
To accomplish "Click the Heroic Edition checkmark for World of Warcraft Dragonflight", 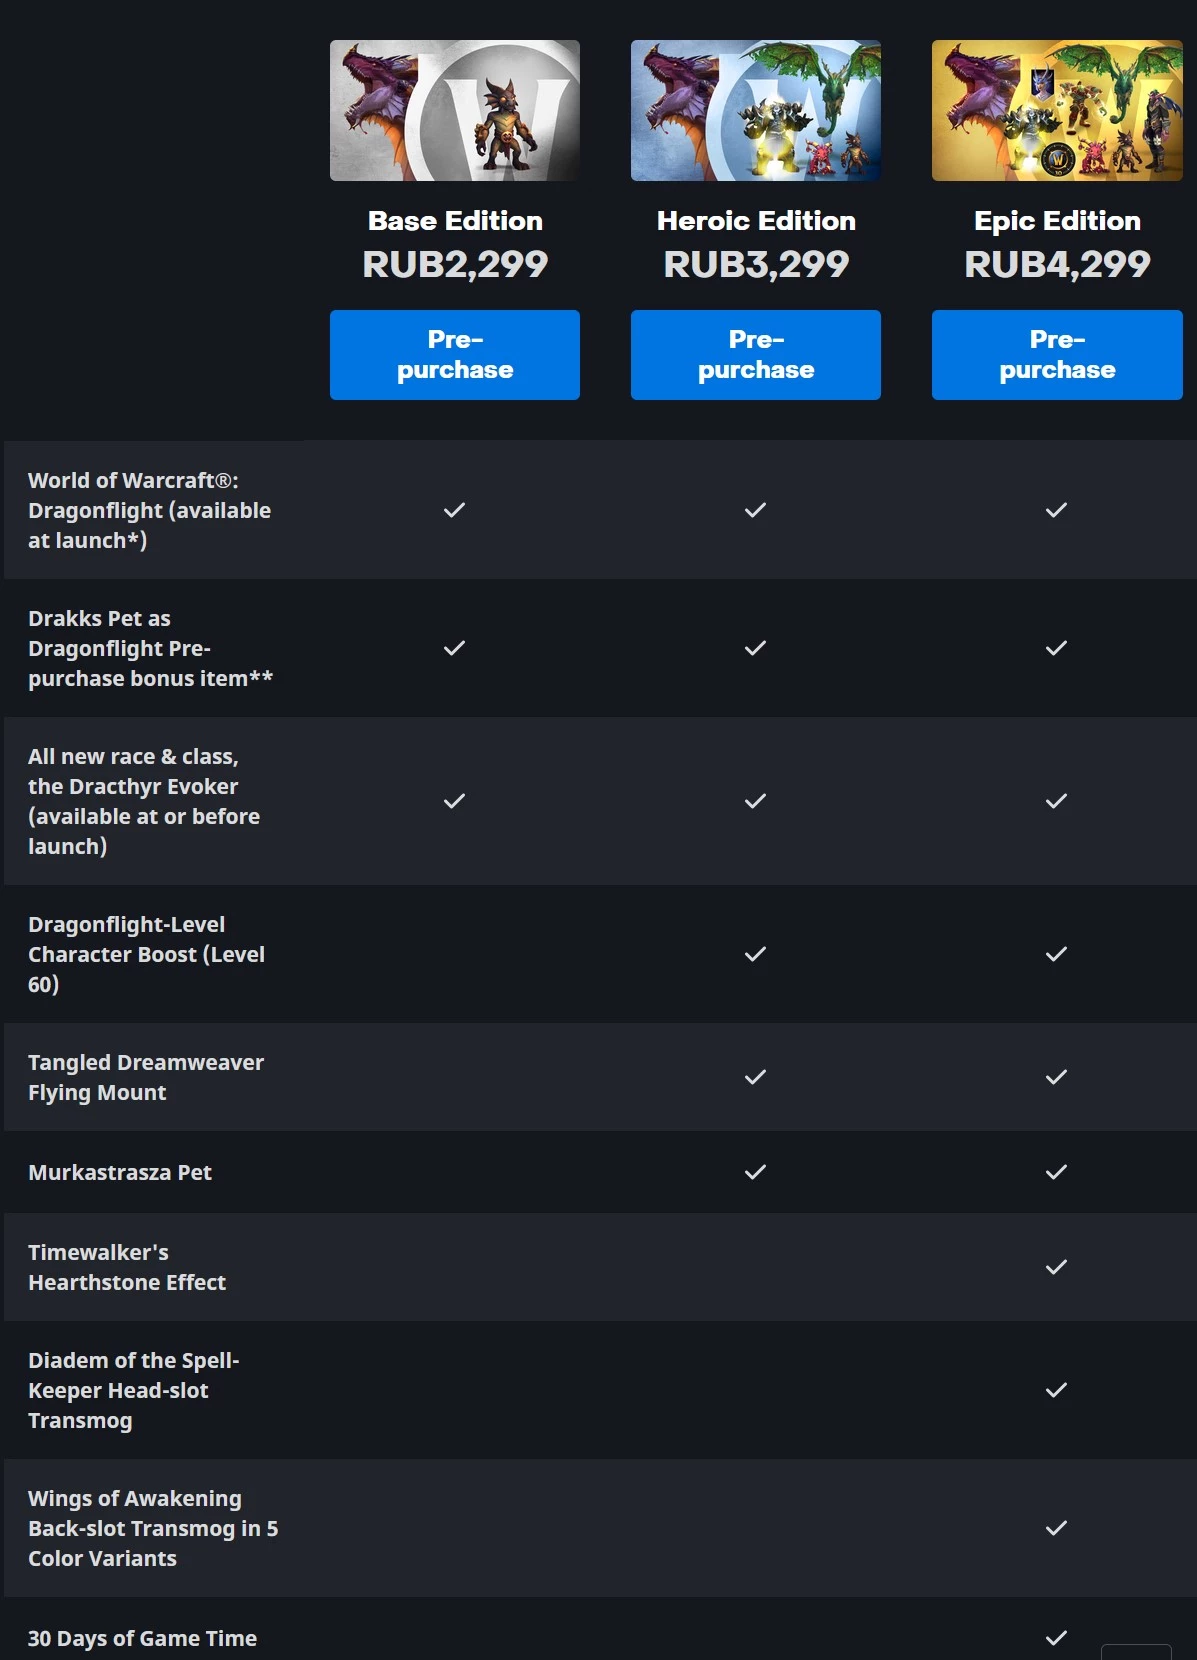I will click(756, 510).
